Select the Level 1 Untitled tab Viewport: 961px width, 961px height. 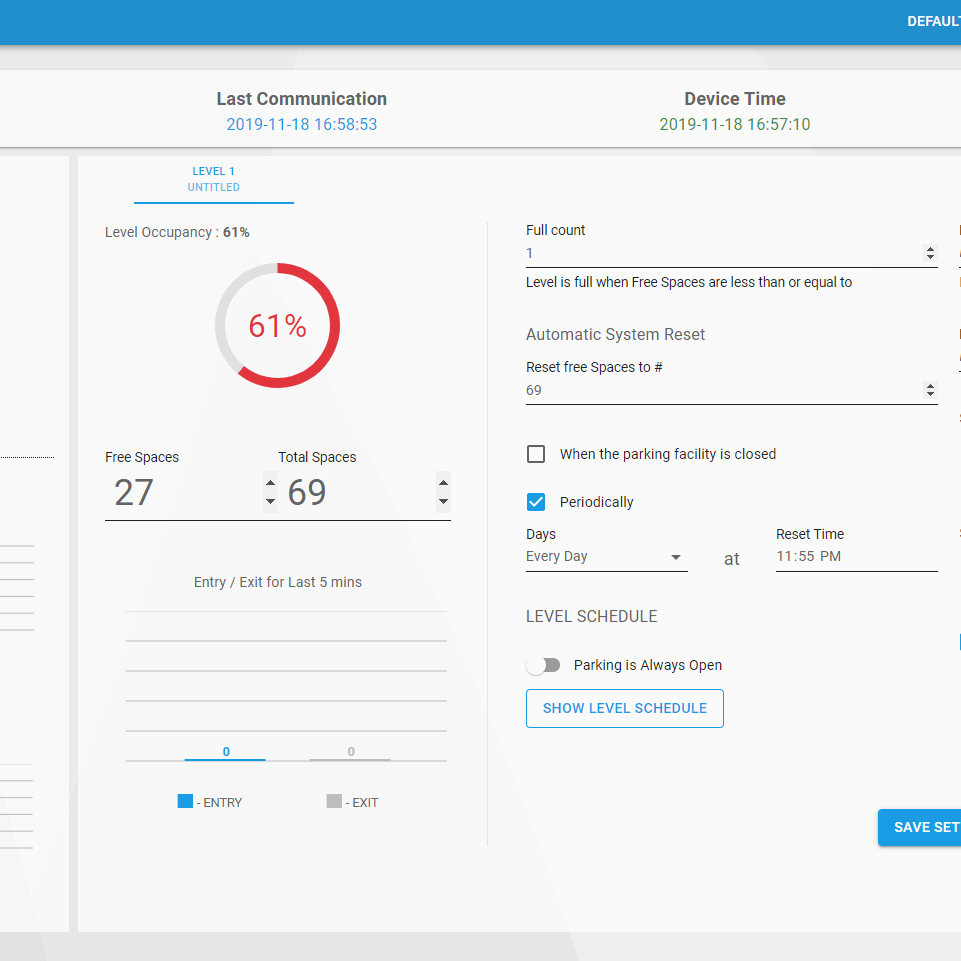(x=214, y=179)
